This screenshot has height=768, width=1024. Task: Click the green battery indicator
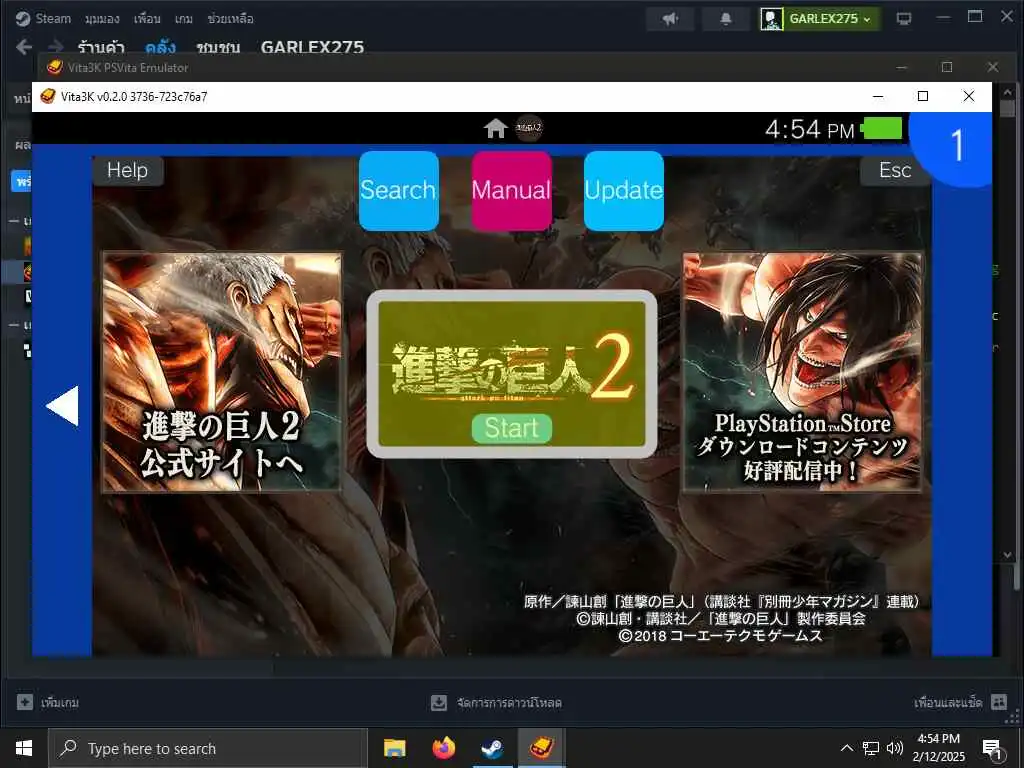(x=881, y=129)
